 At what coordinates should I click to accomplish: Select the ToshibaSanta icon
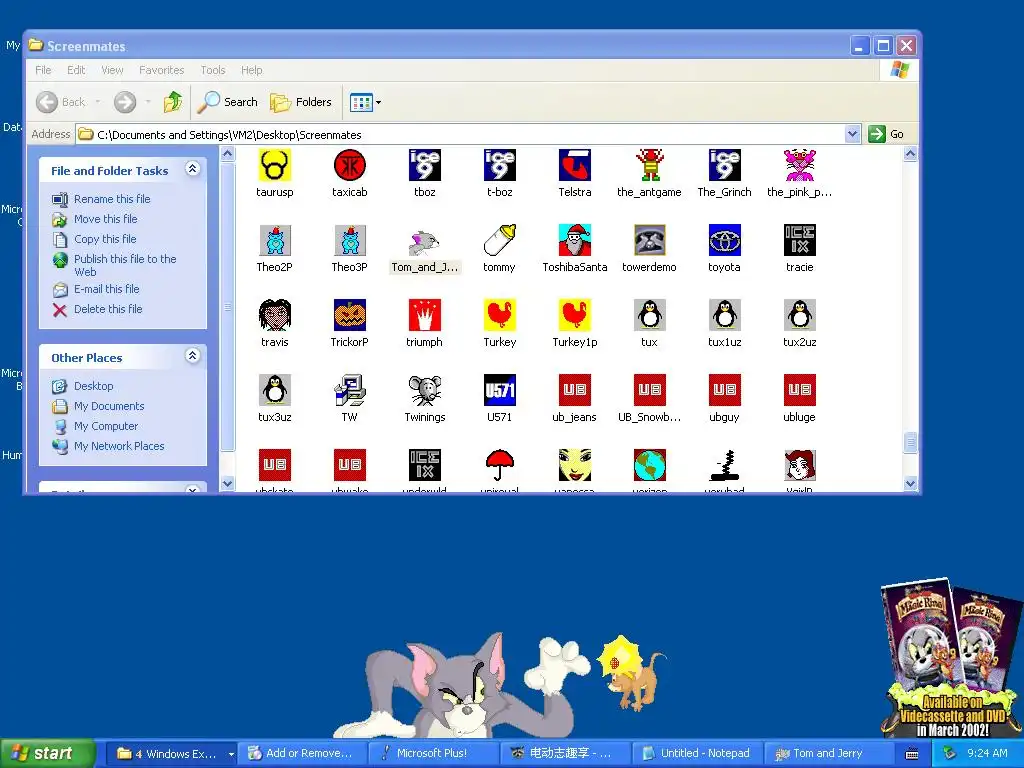tap(575, 240)
